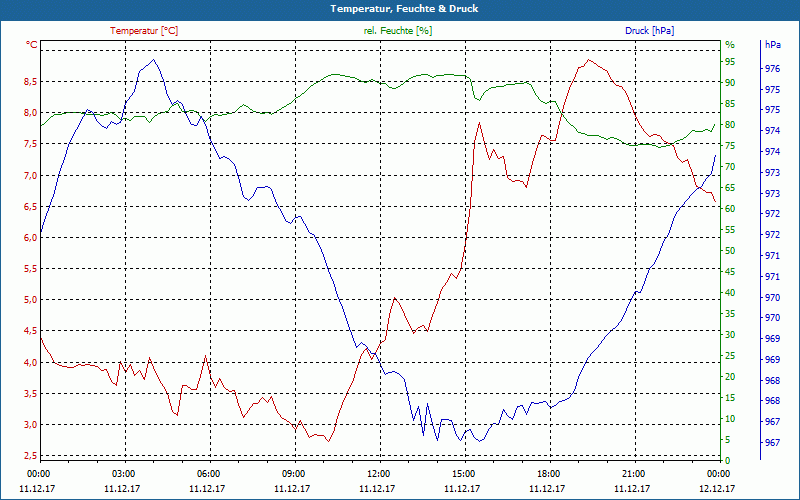The width and height of the screenshot is (800, 500).
Task: Click the "4,5" temperature axis value
Action: point(31,331)
